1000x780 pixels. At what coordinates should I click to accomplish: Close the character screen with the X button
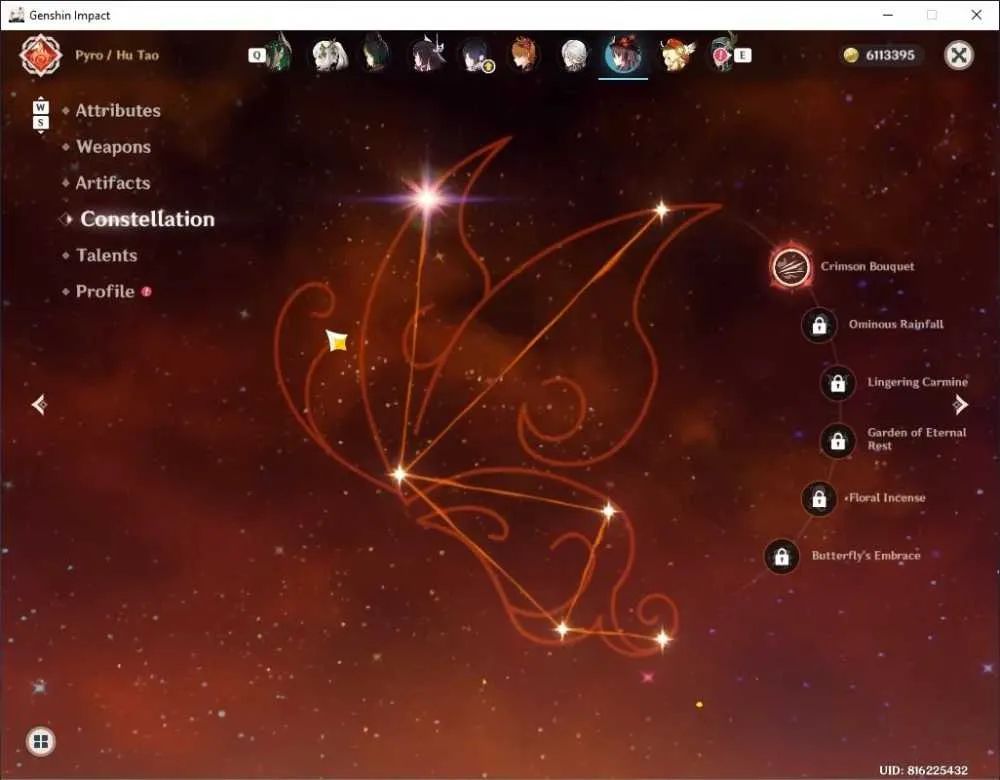point(959,55)
